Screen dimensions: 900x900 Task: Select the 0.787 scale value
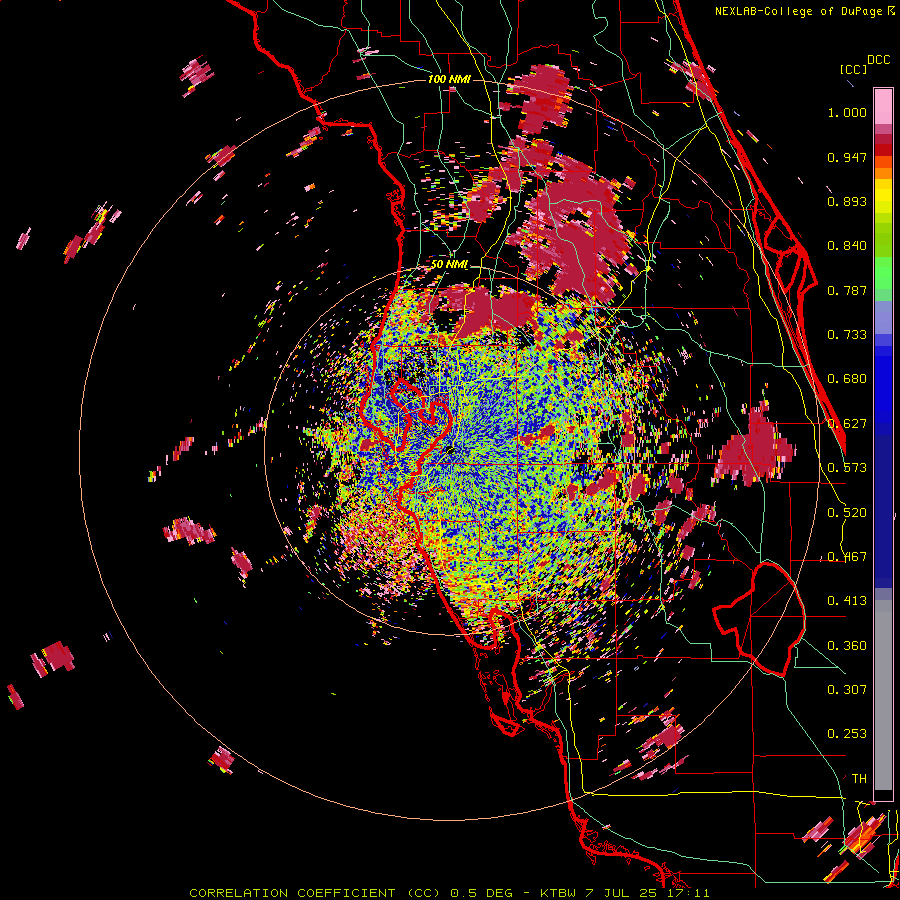click(x=847, y=290)
